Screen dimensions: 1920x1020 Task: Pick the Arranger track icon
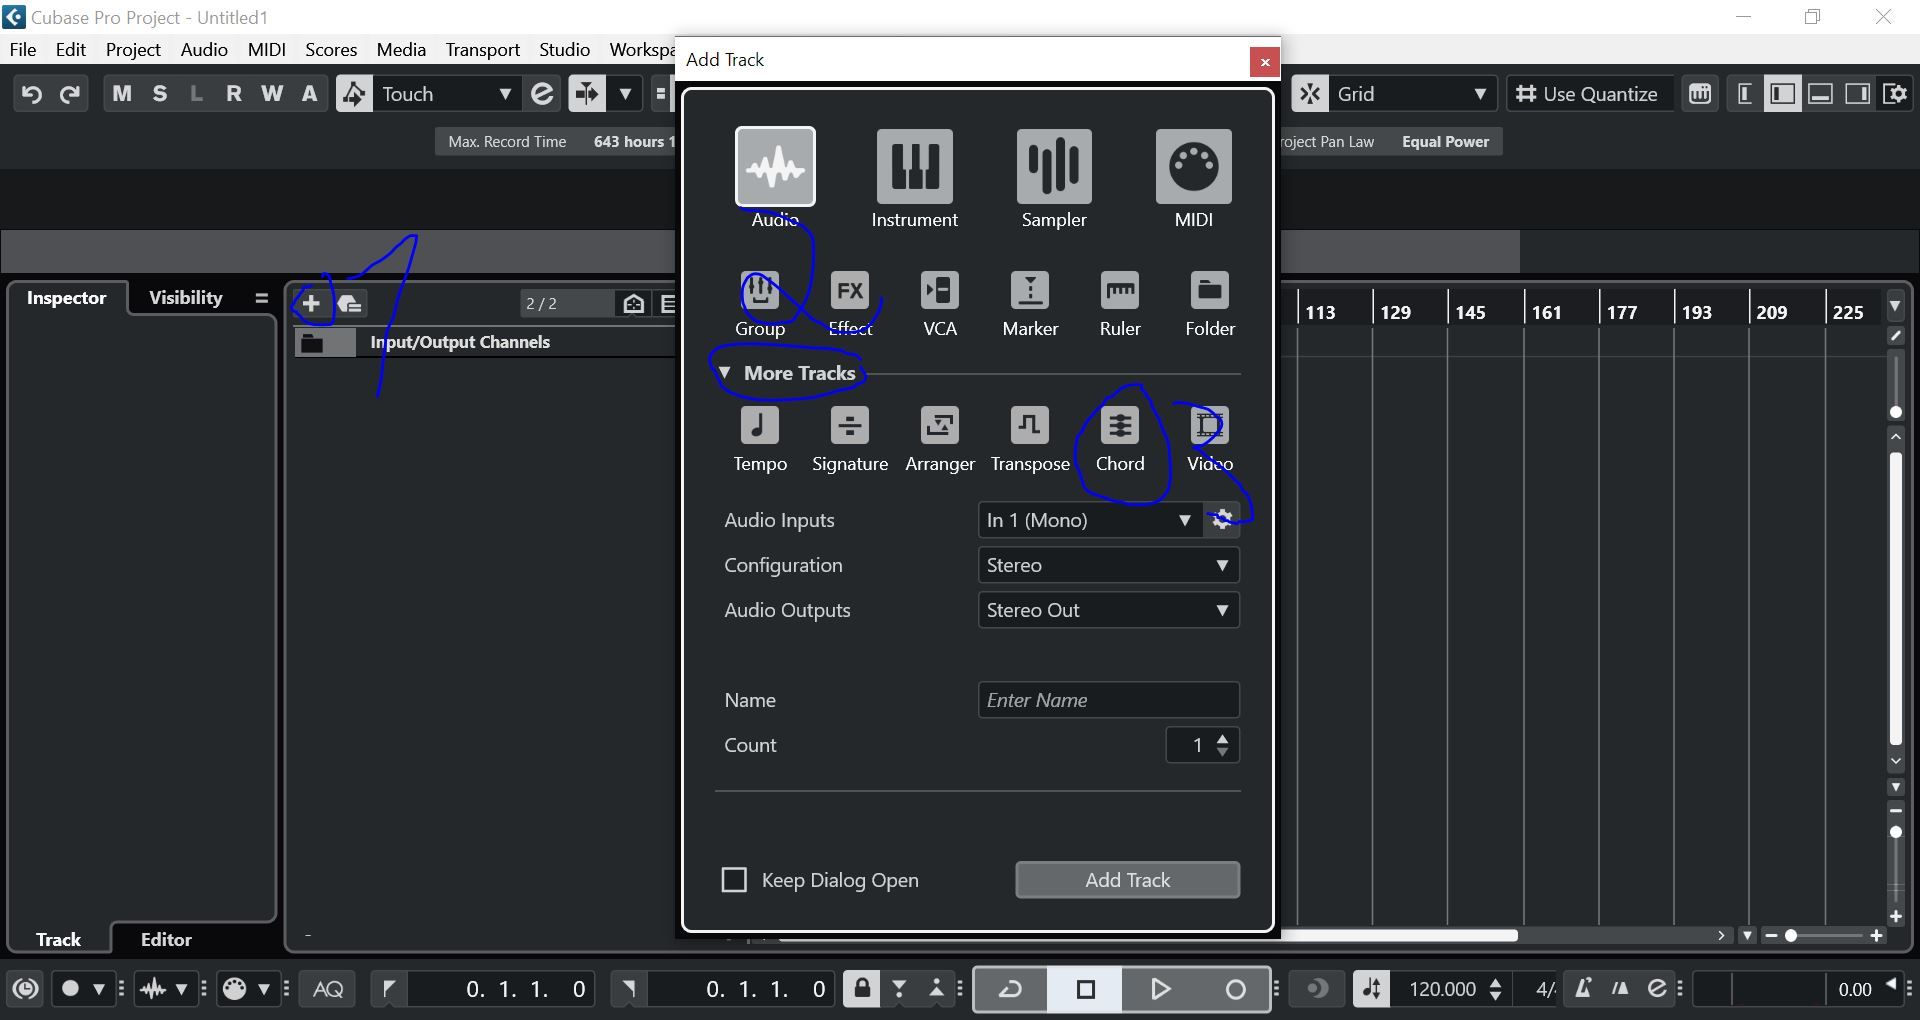click(x=940, y=425)
